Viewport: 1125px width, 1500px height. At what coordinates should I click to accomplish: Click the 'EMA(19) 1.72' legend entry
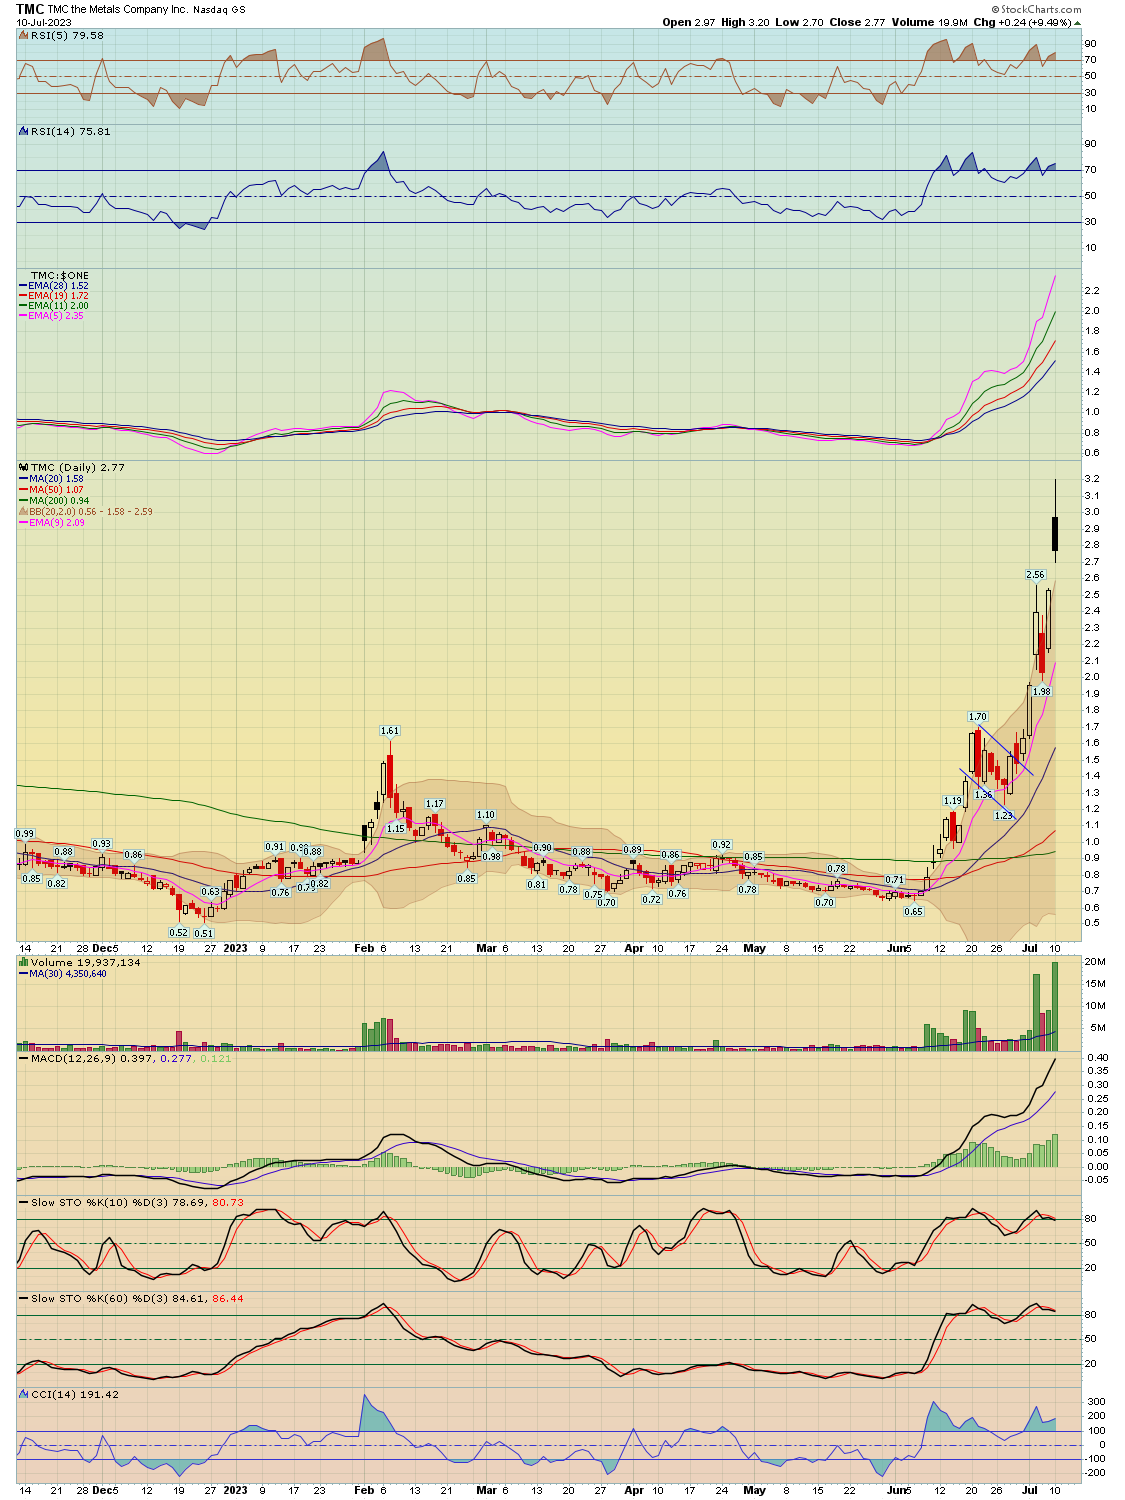[59, 296]
